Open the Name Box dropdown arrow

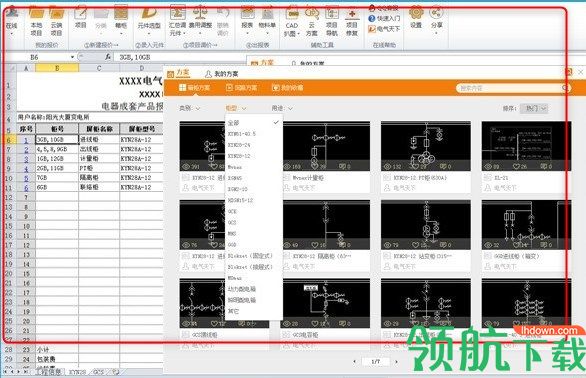click(72, 57)
